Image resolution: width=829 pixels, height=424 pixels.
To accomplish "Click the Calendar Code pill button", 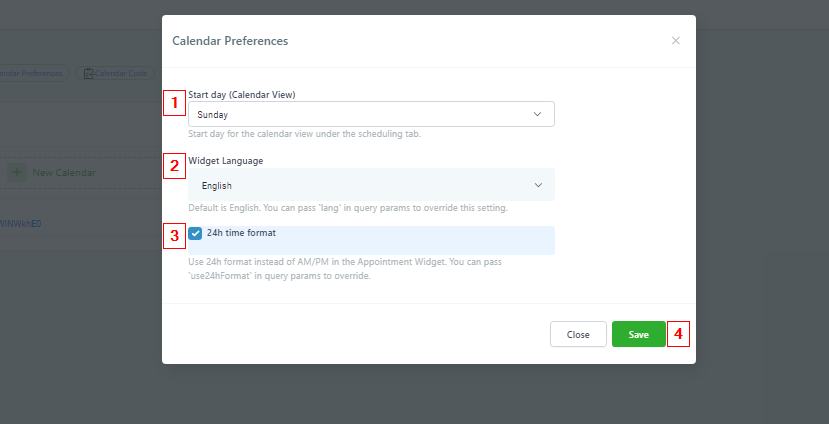I will (118, 73).
